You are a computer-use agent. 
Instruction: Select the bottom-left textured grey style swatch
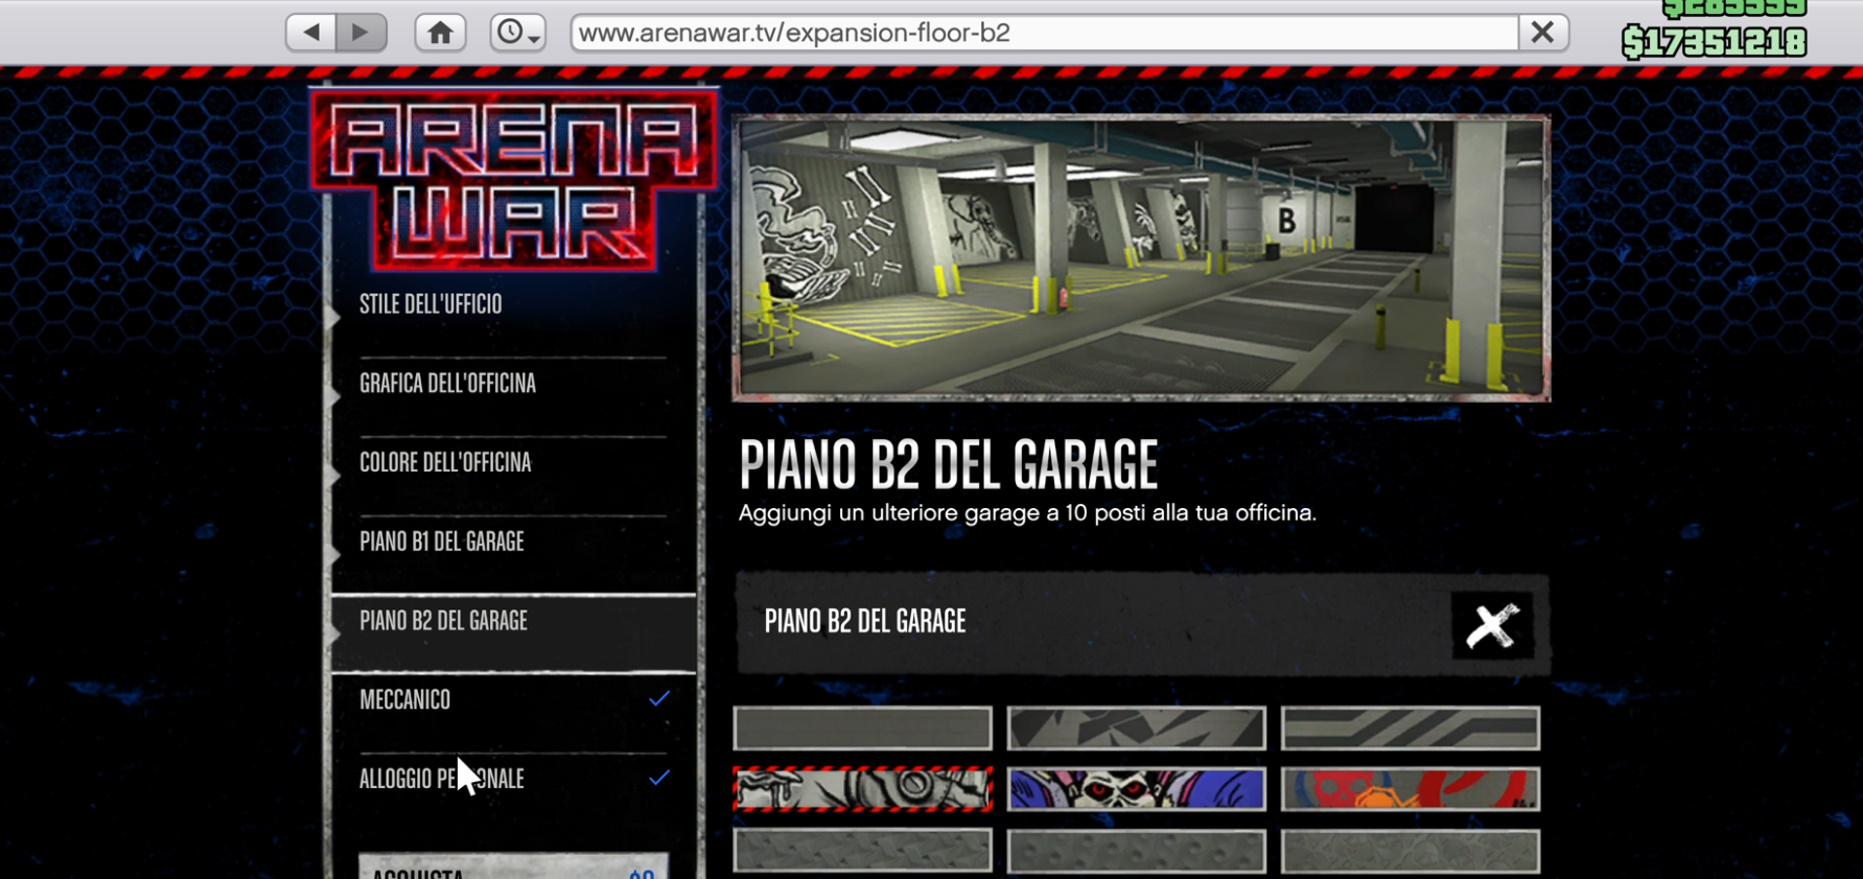pyautogui.click(x=863, y=851)
